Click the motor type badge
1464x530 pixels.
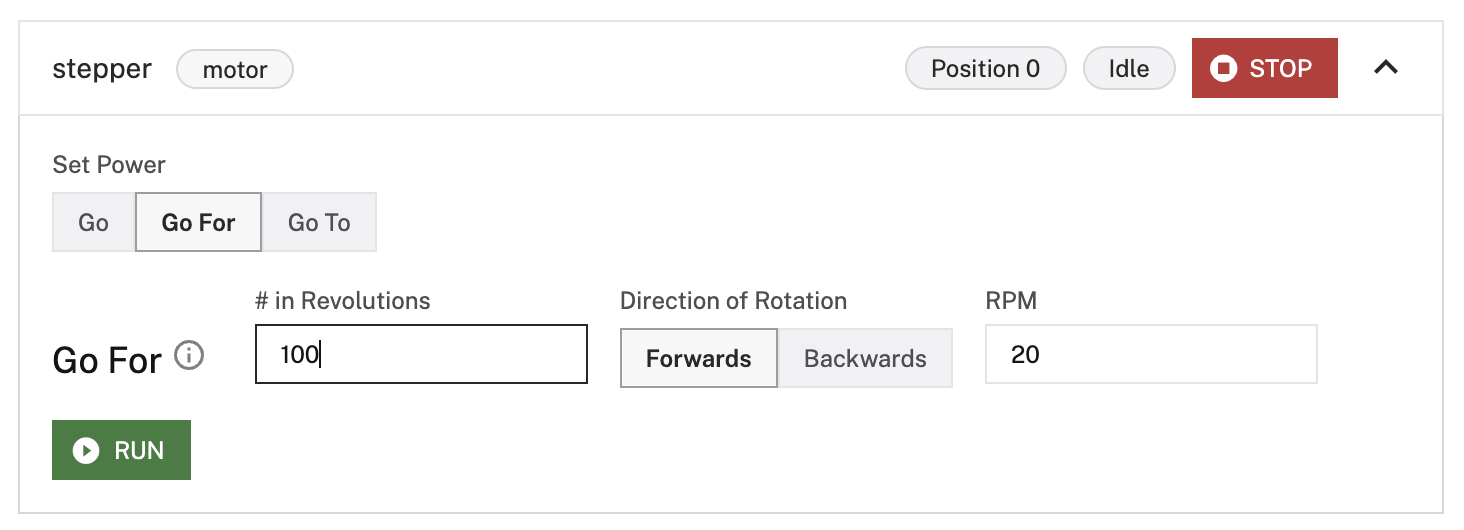click(235, 70)
